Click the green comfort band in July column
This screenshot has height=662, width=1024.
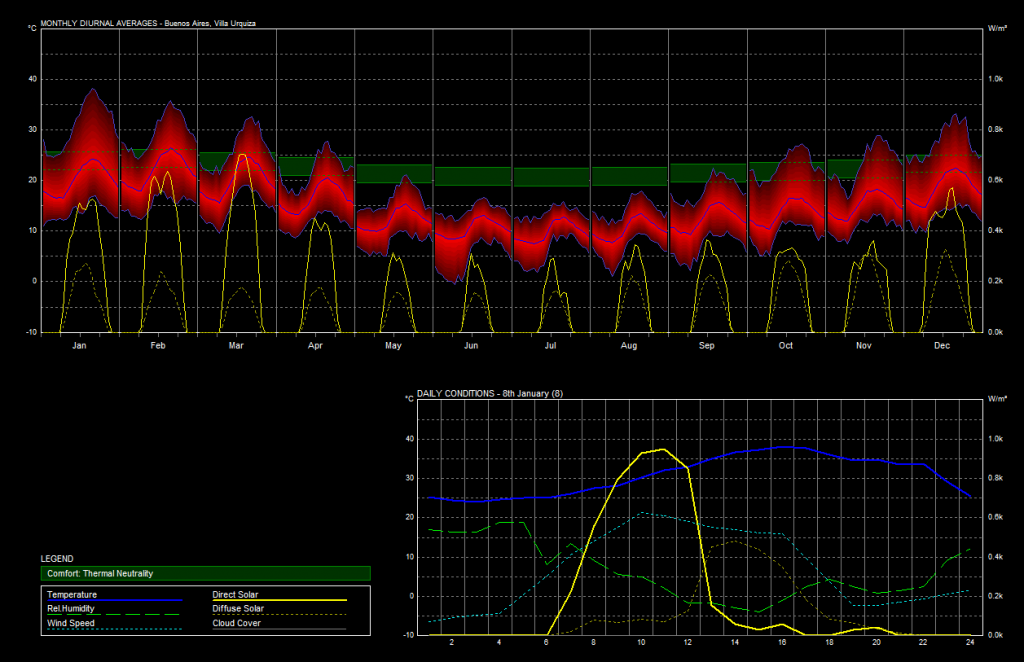pyautogui.click(x=551, y=177)
